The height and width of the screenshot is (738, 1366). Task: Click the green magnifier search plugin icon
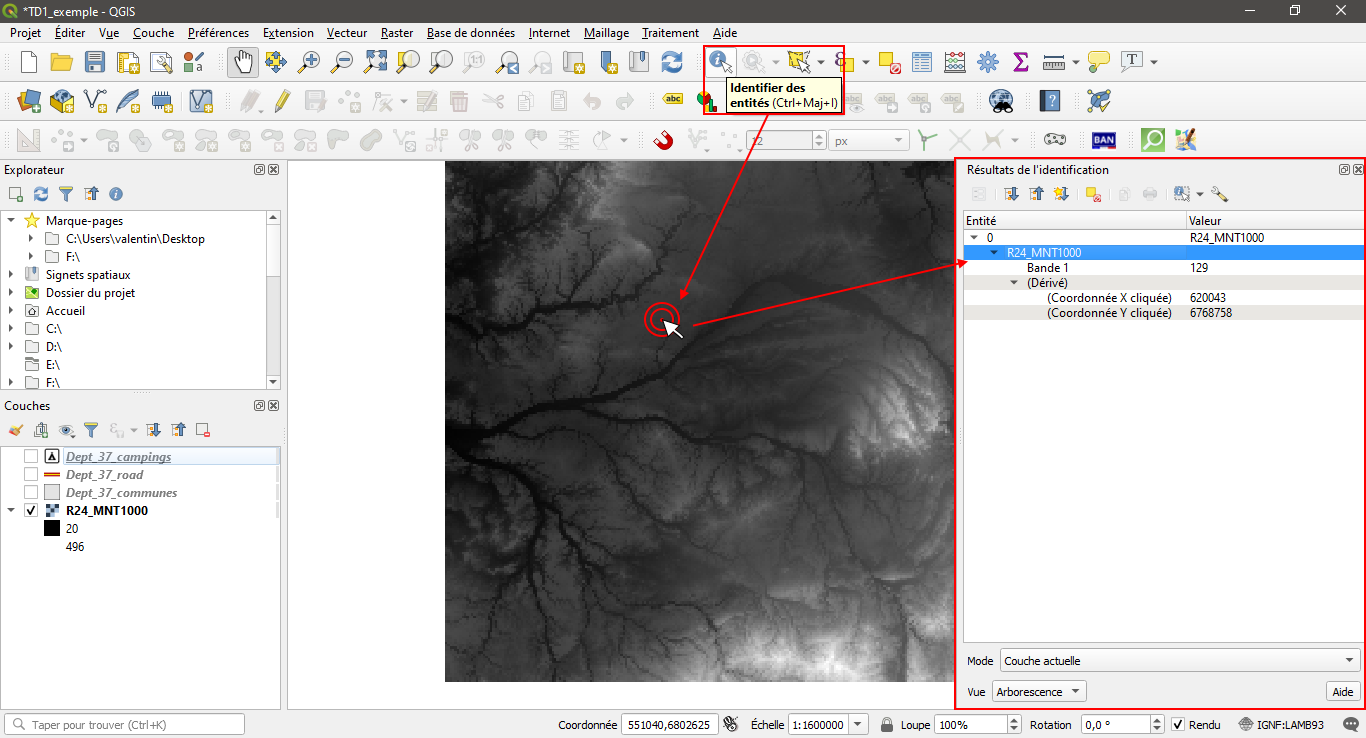coord(1153,140)
